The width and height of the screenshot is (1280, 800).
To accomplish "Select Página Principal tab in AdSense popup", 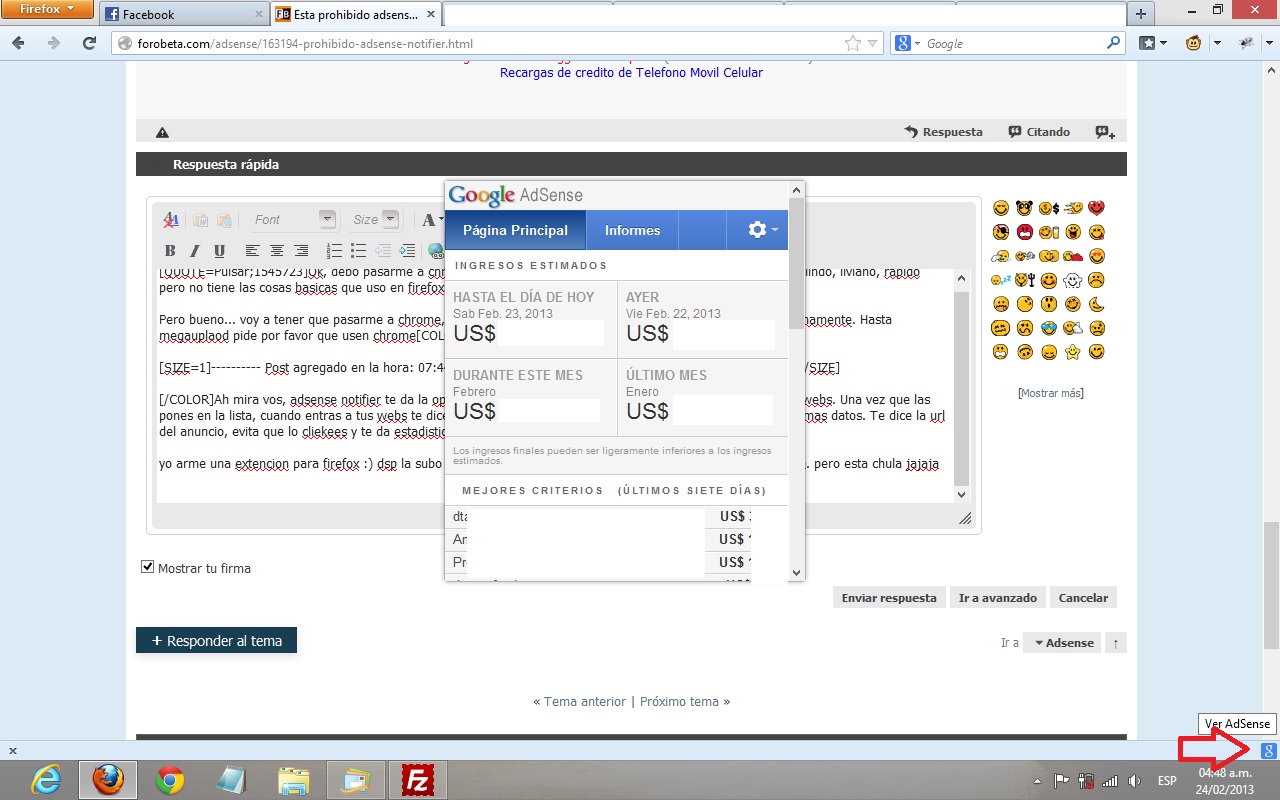I will point(515,230).
